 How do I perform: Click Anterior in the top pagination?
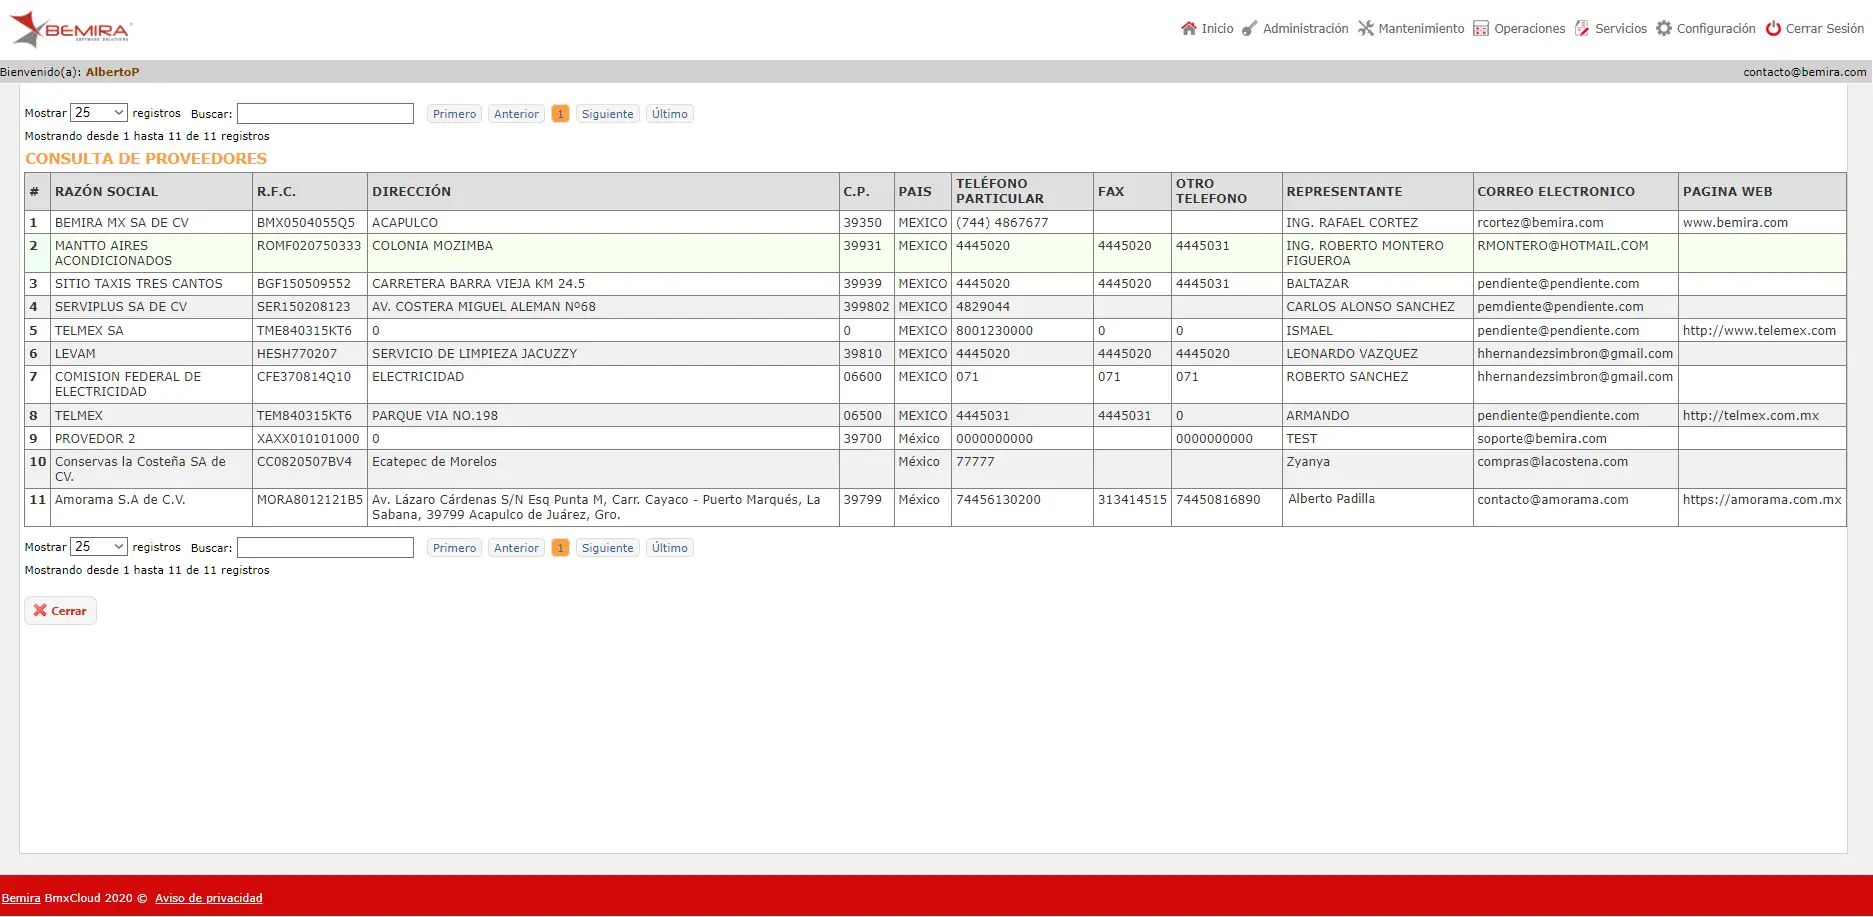coord(516,114)
